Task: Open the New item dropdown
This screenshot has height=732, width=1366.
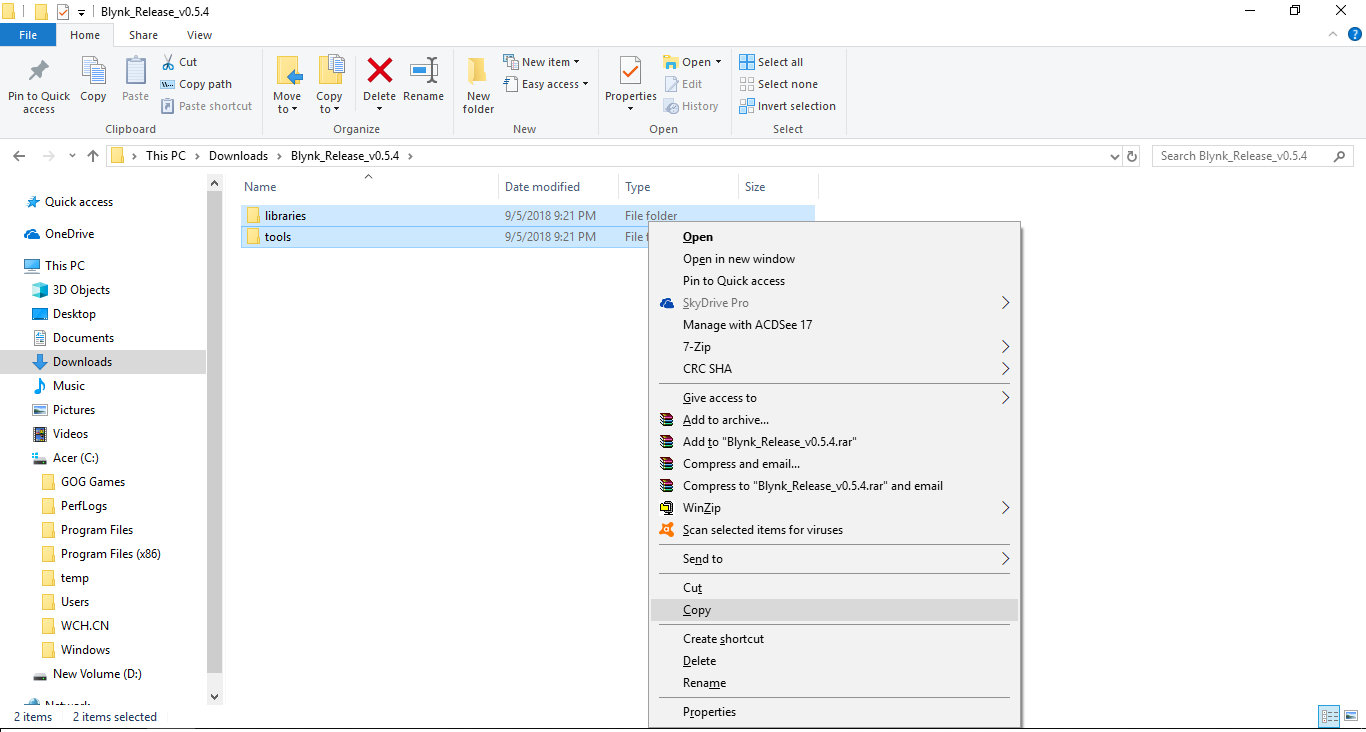Action: (541, 62)
